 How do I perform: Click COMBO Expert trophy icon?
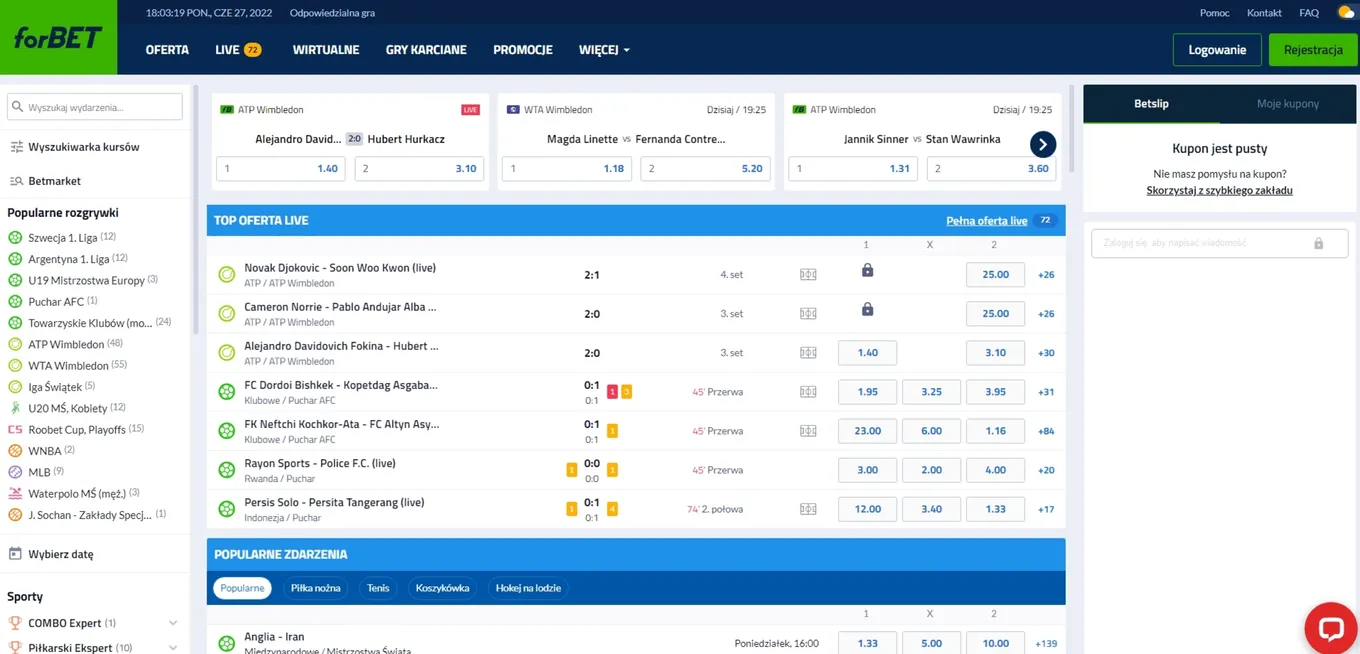[x=15, y=623]
